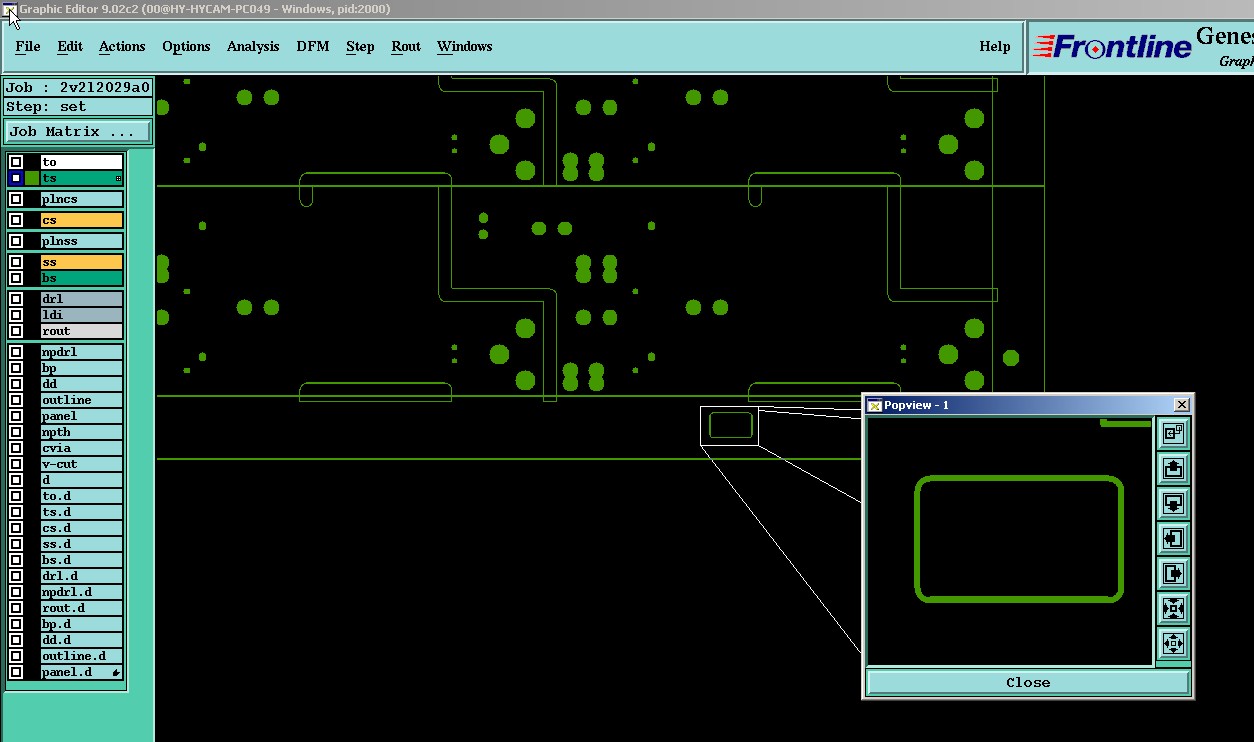
Task: Click the Step: set field
Action: click(x=78, y=106)
